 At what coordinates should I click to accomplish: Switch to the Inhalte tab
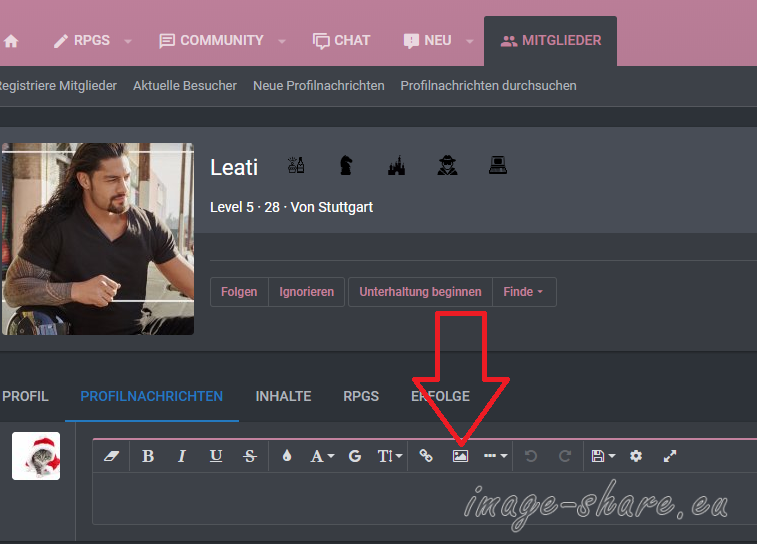click(x=283, y=396)
